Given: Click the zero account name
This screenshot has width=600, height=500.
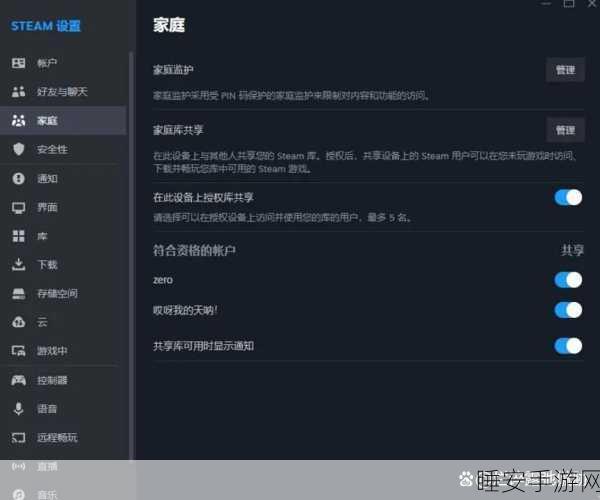Looking at the screenshot, I should click(163, 280).
